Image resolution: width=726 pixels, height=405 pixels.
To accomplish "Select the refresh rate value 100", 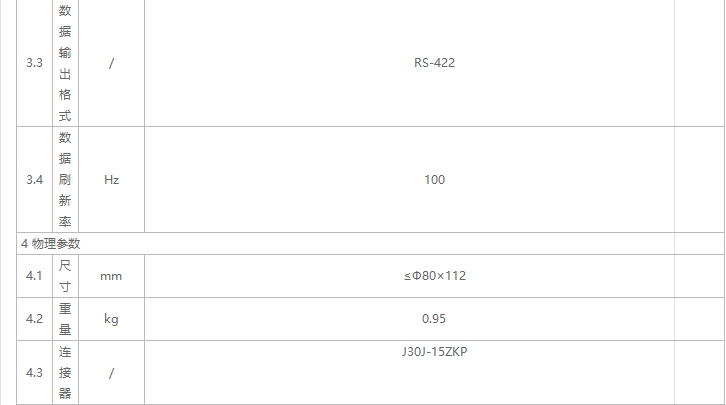I will 434,180.
